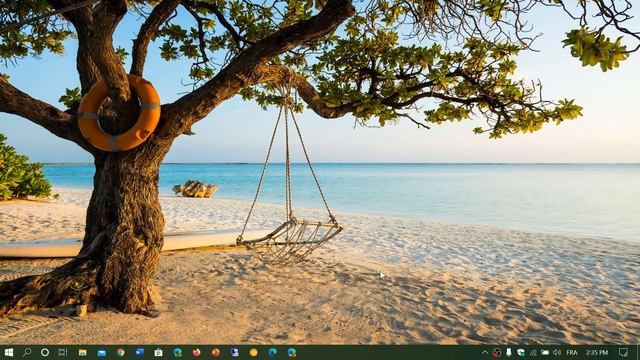The image size is (640, 360).
Task: Open the network Wi-Fi tray icon
Action: coord(533,353)
